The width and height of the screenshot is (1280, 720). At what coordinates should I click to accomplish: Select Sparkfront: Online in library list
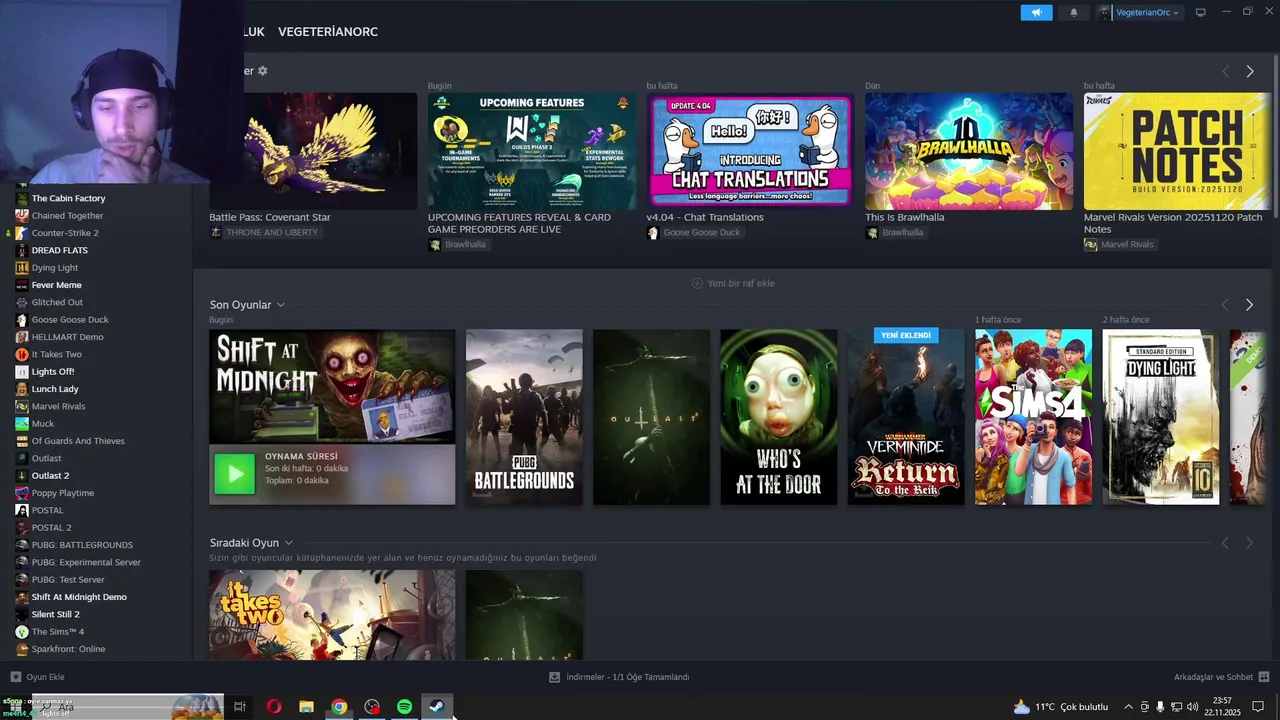point(68,649)
